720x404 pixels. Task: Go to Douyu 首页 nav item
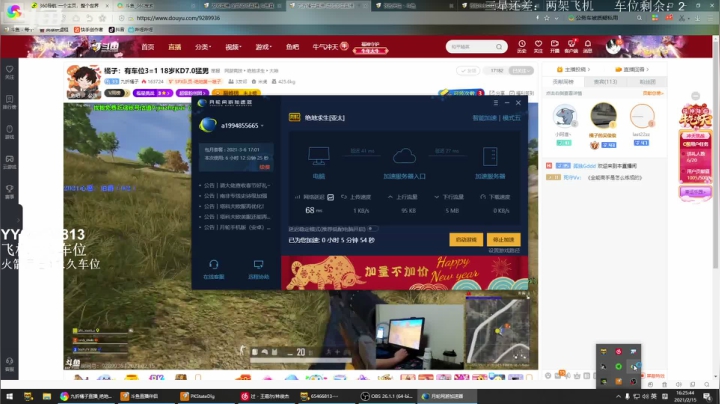coord(148,47)
